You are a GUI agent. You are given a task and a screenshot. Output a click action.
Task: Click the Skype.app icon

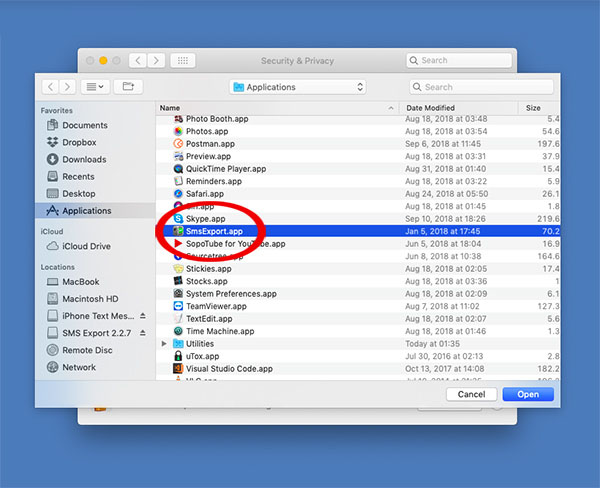coord(178,219)
